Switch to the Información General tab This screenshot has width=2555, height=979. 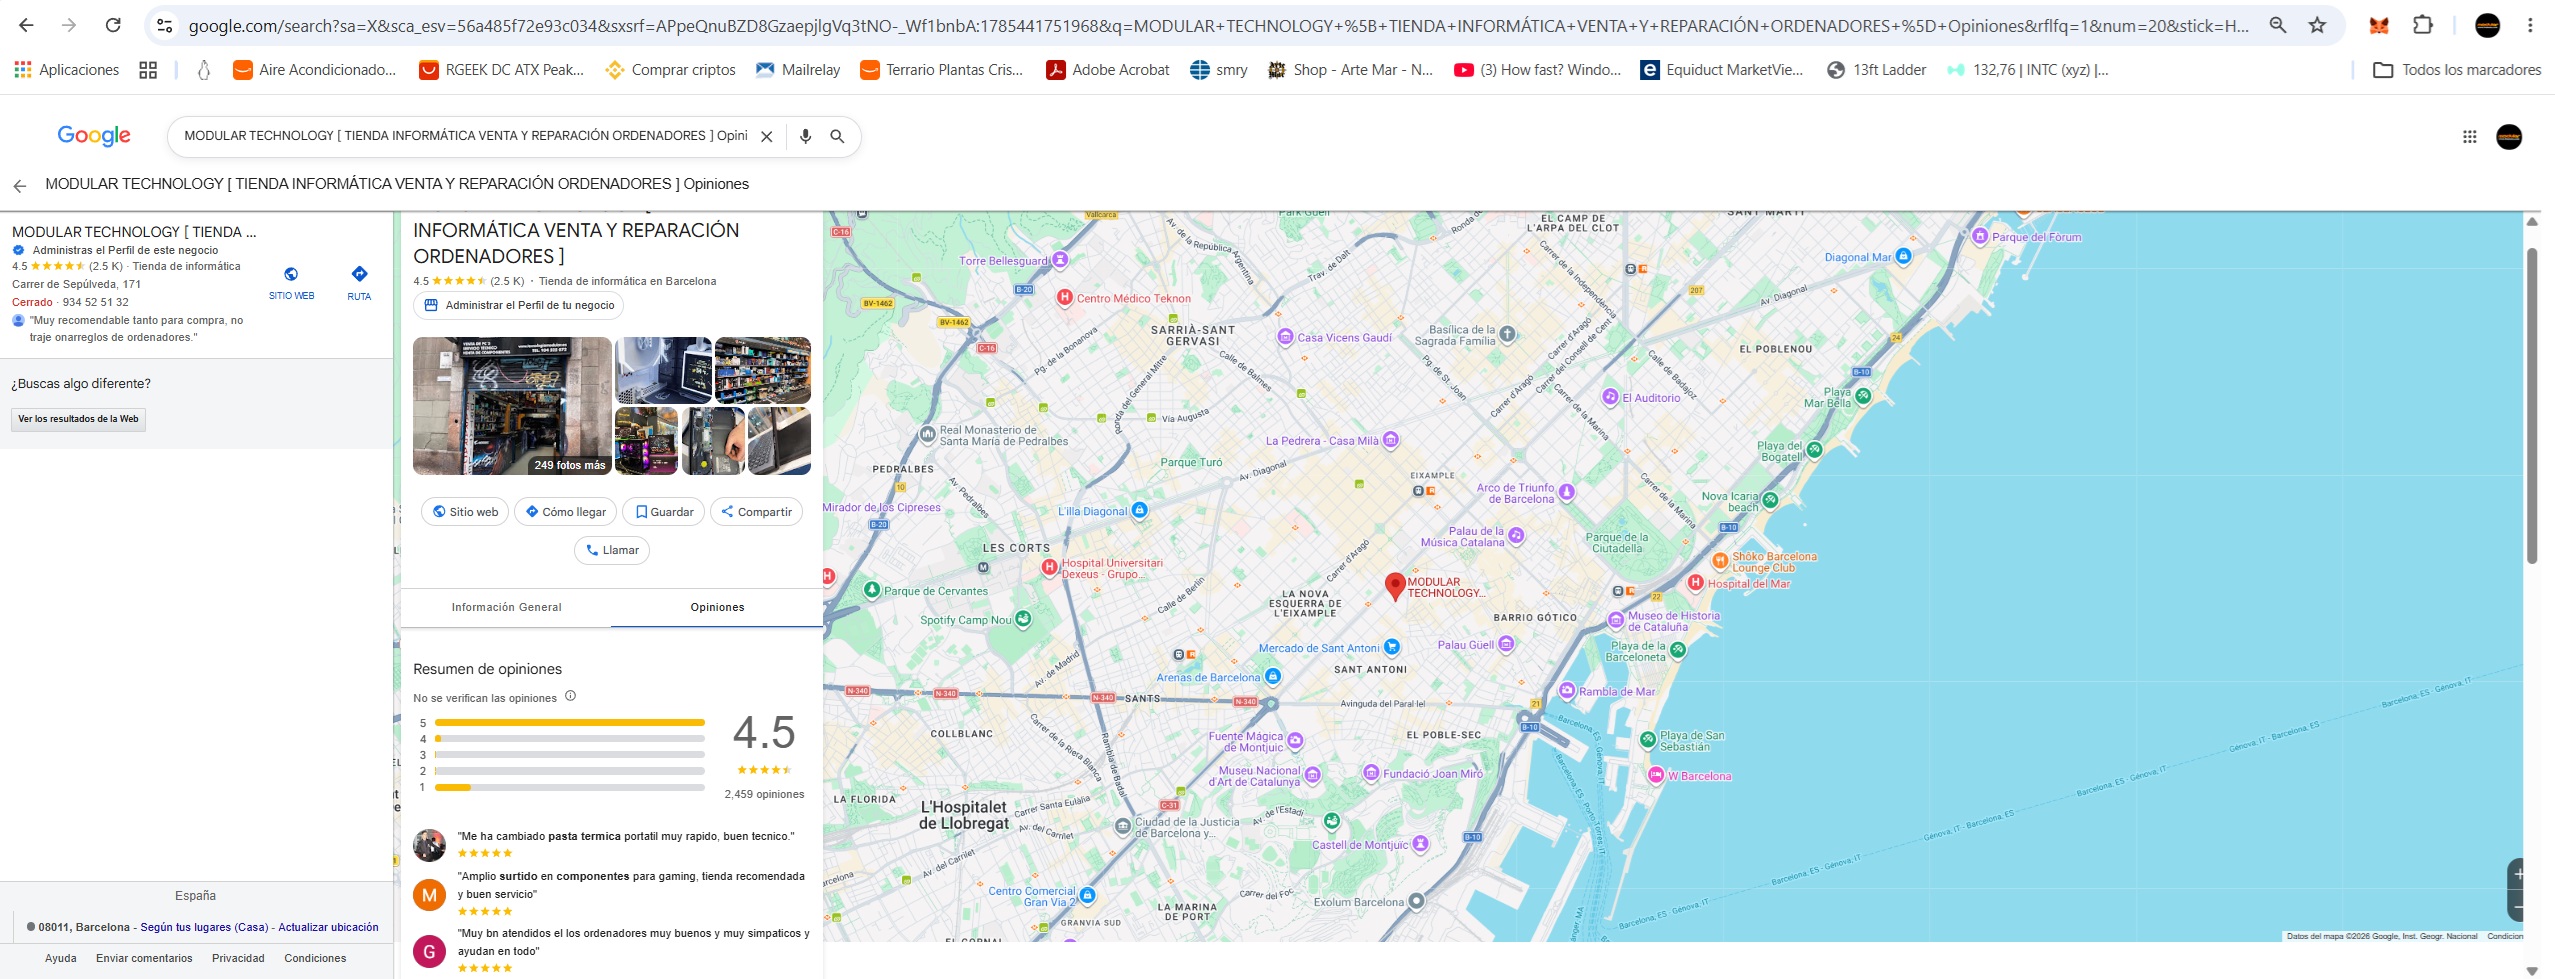(x=506, y=607)
